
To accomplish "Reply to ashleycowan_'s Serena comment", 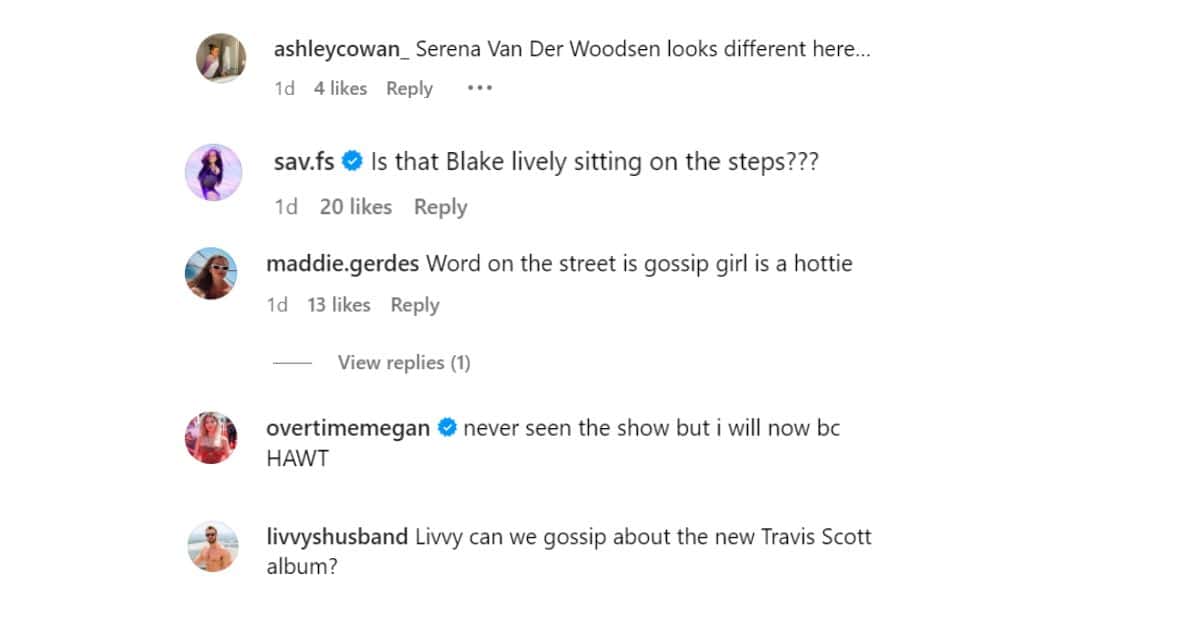I will coord(409,89).
